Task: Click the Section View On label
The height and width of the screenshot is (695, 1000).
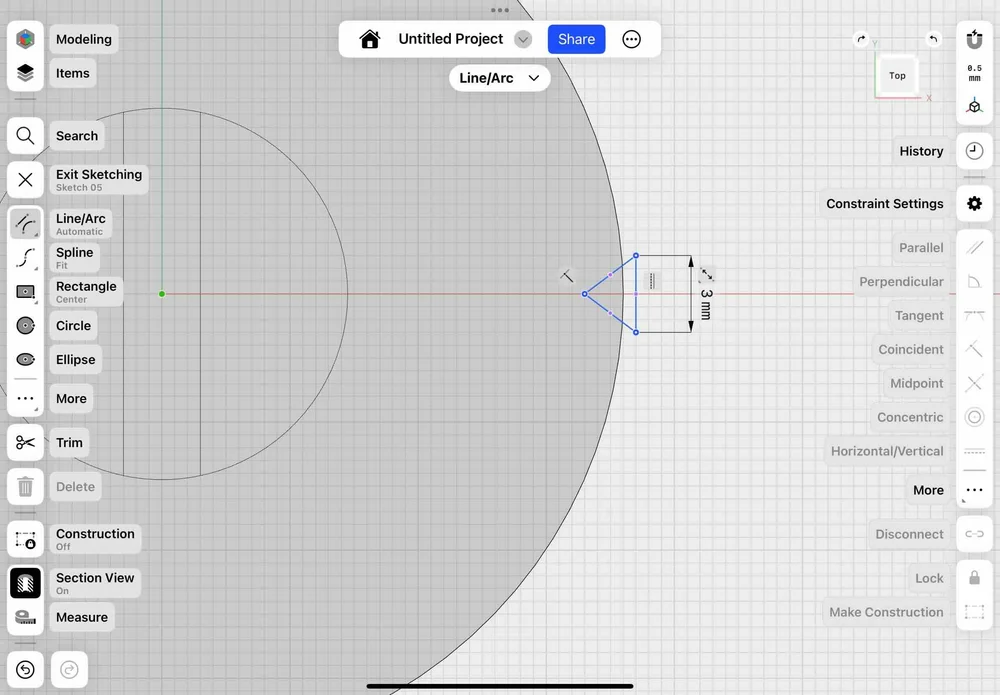Action: (x=95, y=583)
